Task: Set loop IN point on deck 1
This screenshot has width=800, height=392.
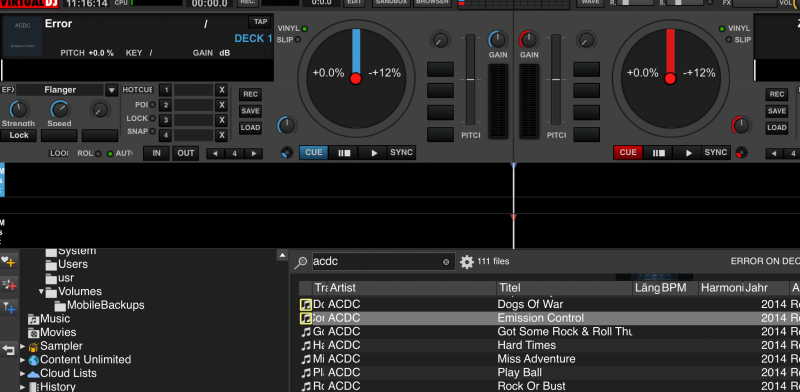Action: [156, 154]
